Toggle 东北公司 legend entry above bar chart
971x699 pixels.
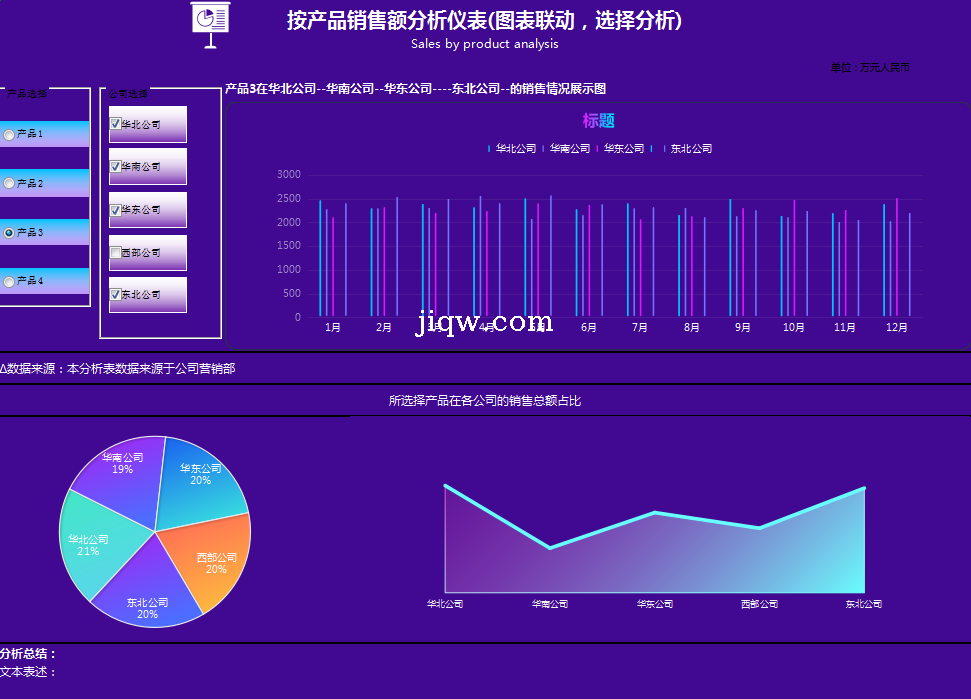(688, 149)
